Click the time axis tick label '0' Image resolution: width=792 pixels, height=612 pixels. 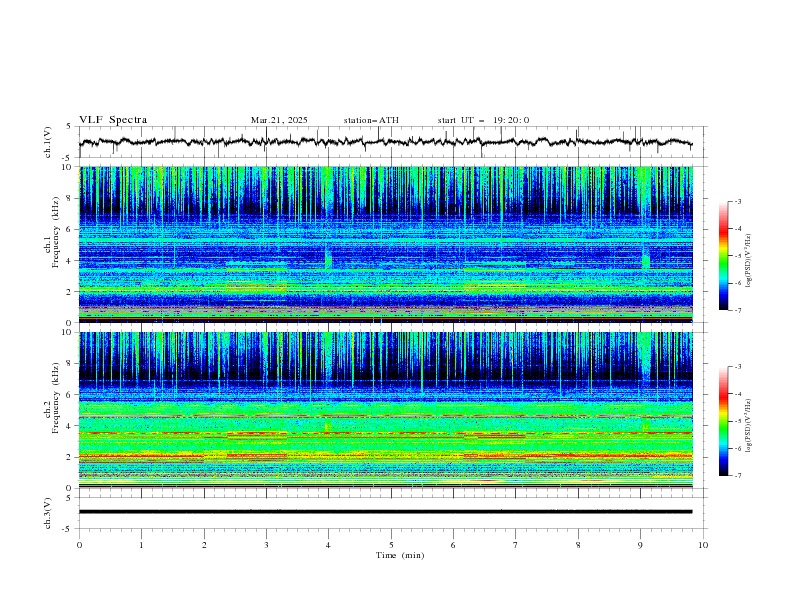point(79,545)
